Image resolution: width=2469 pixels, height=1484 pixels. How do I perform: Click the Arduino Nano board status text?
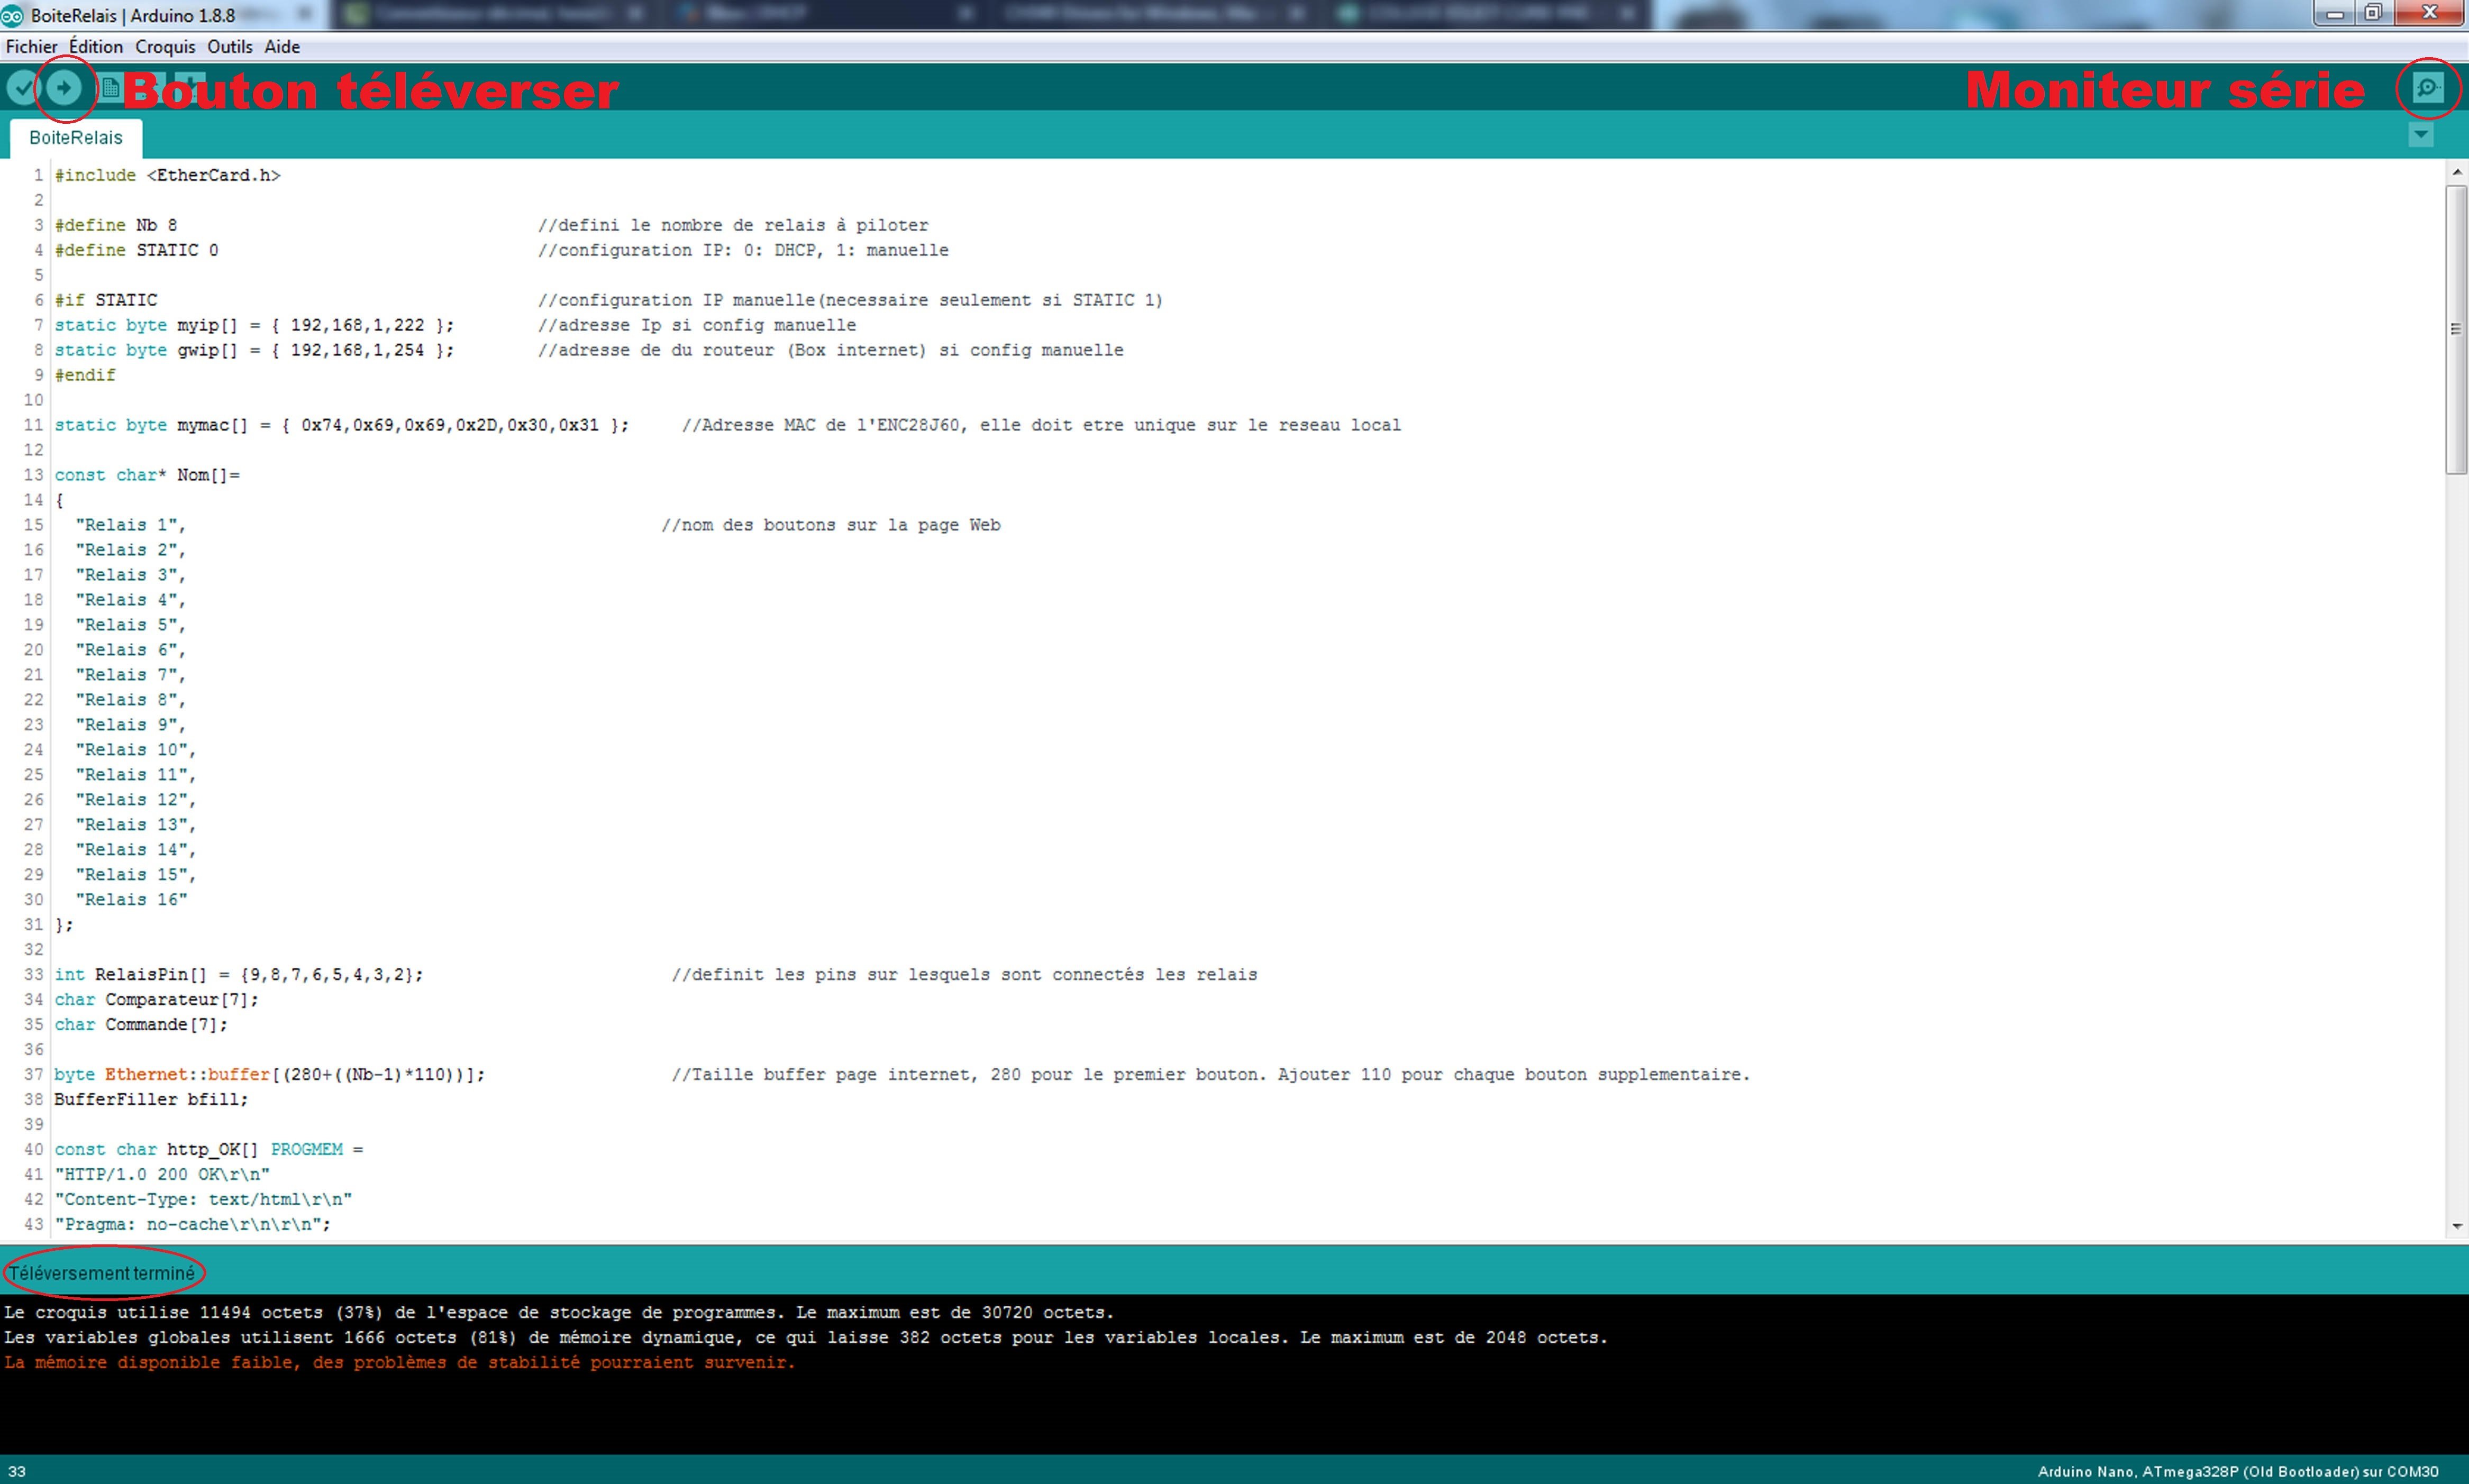pos(2237,1471)
